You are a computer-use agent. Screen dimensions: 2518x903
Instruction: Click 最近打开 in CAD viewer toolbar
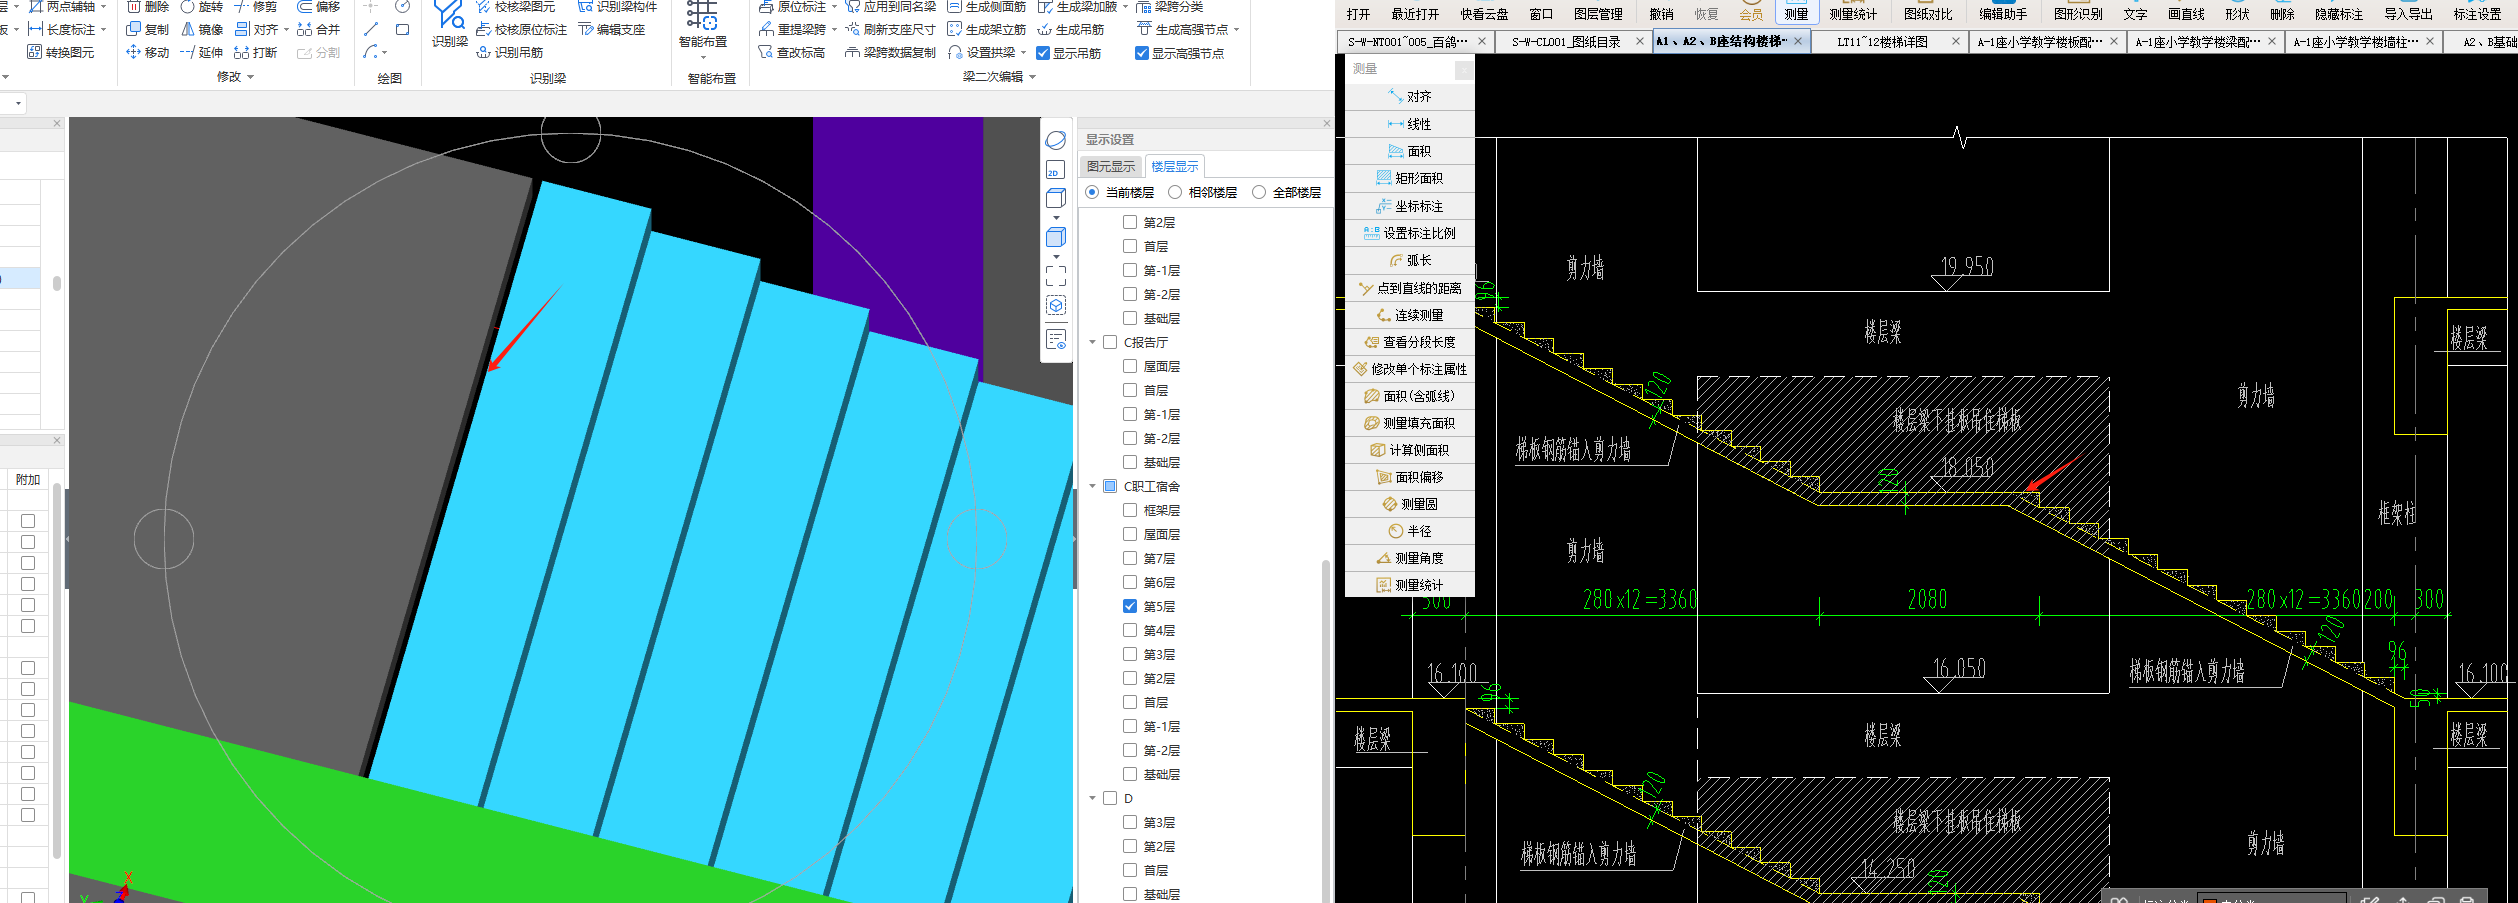(1415, 14)
